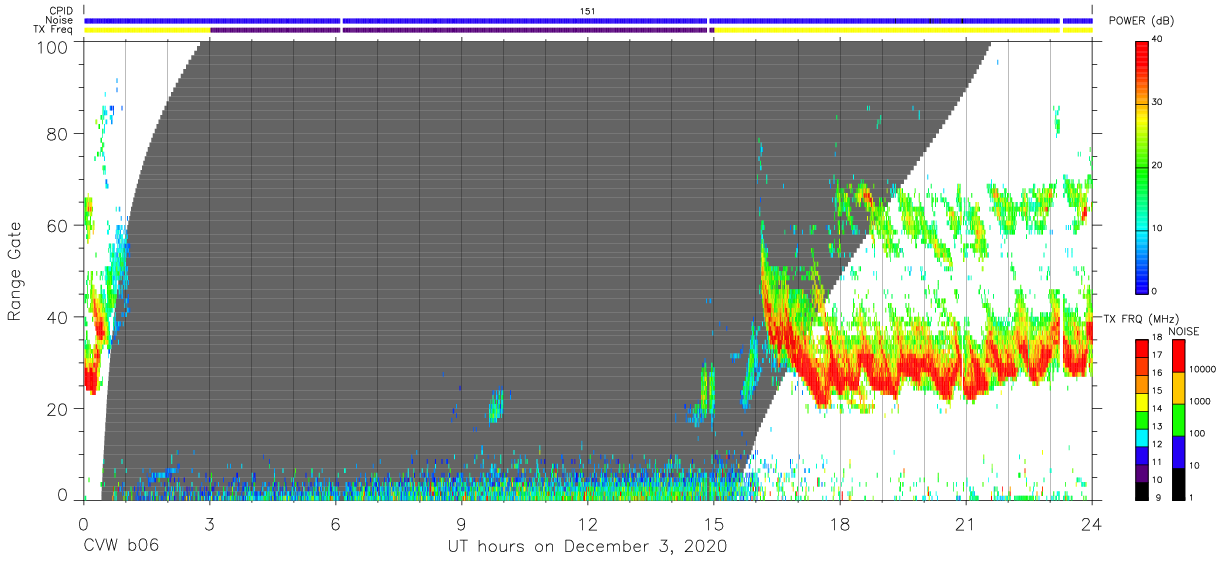This screenshot has width=1228, height=567.
Task: Click the 'Noise' row label
Action: (60, 20)
